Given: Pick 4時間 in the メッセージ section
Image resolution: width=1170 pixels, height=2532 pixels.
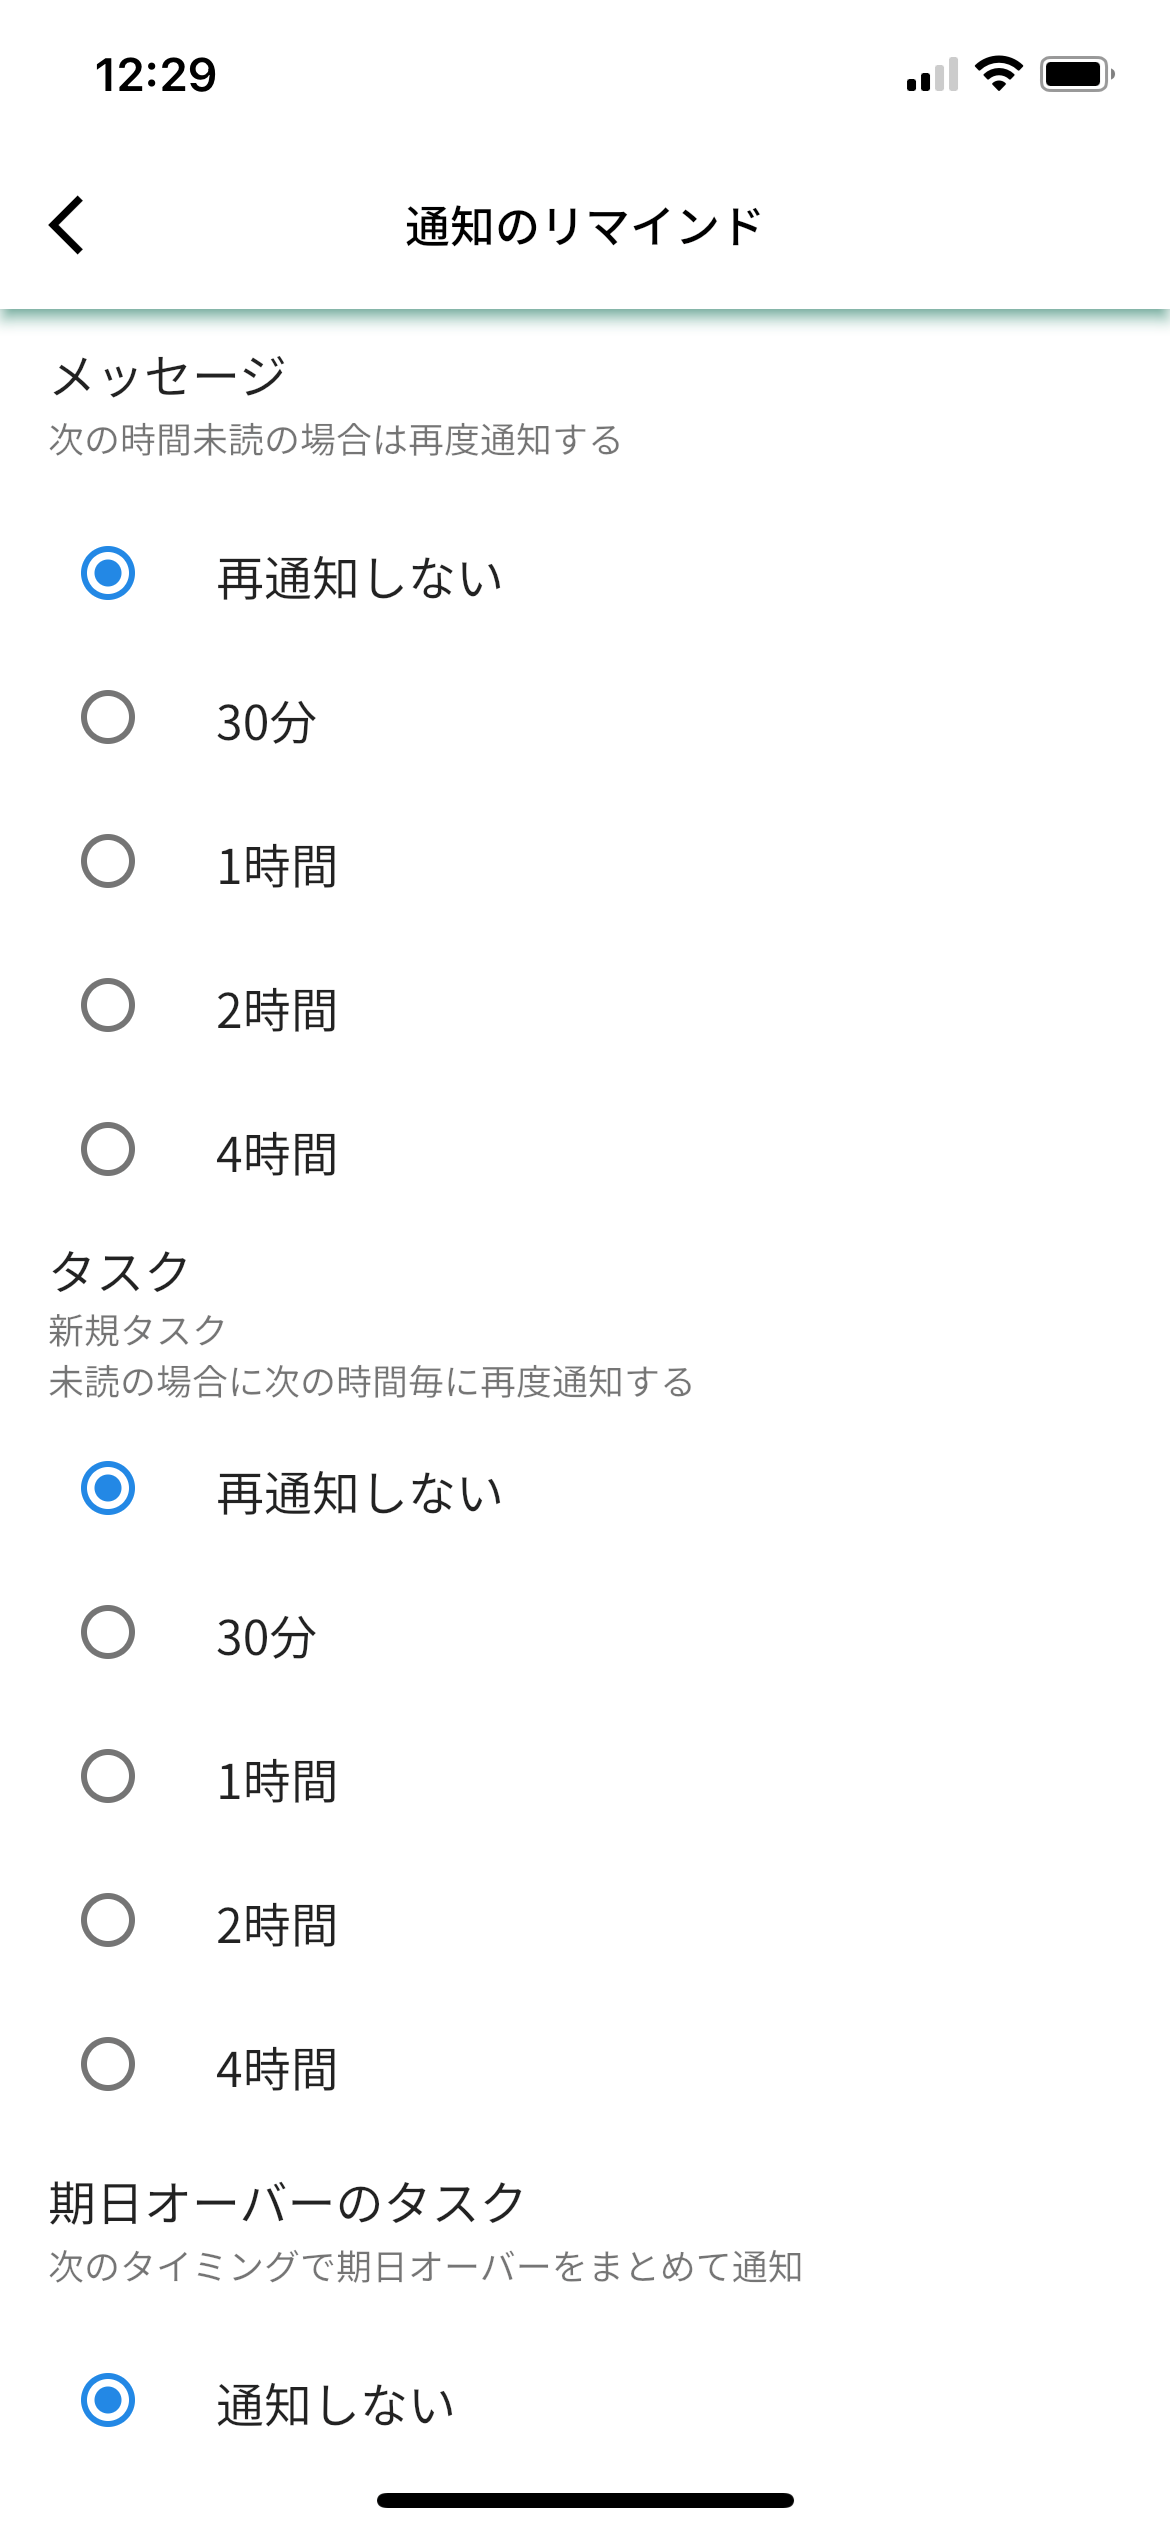Looking at the screenshot, I should (108, 1149).
